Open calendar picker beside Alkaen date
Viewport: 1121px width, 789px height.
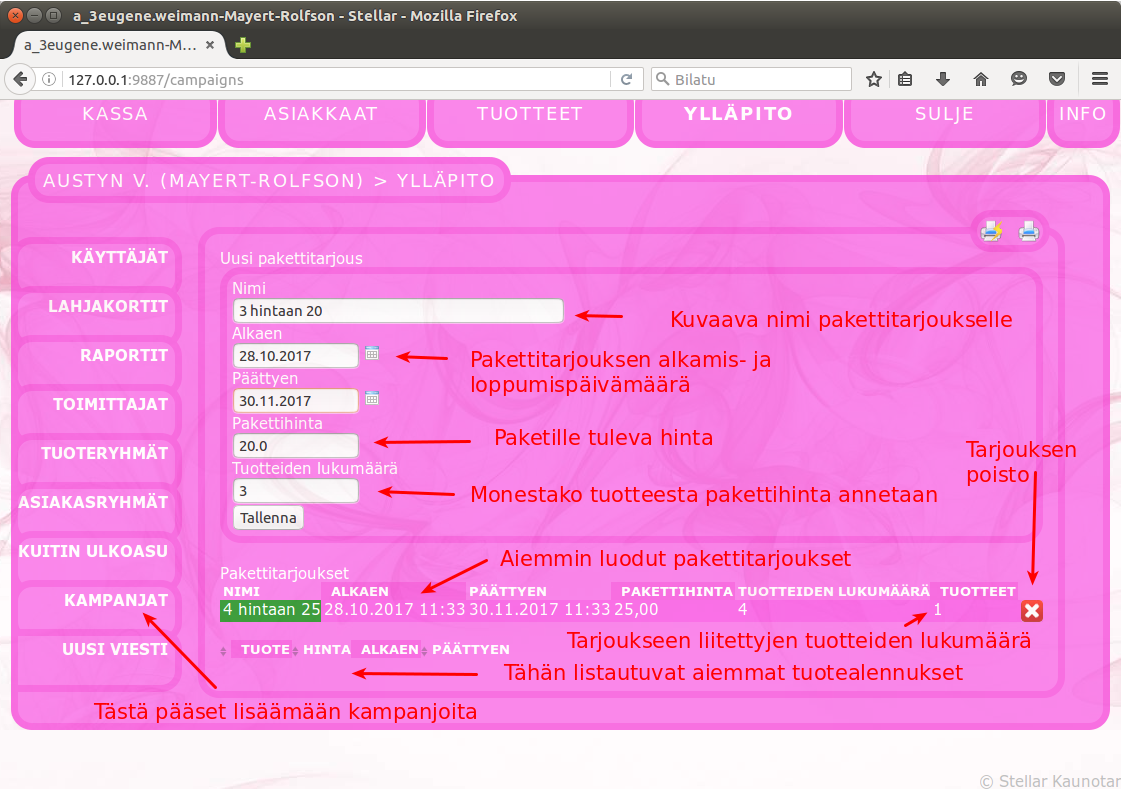point(372,353)
